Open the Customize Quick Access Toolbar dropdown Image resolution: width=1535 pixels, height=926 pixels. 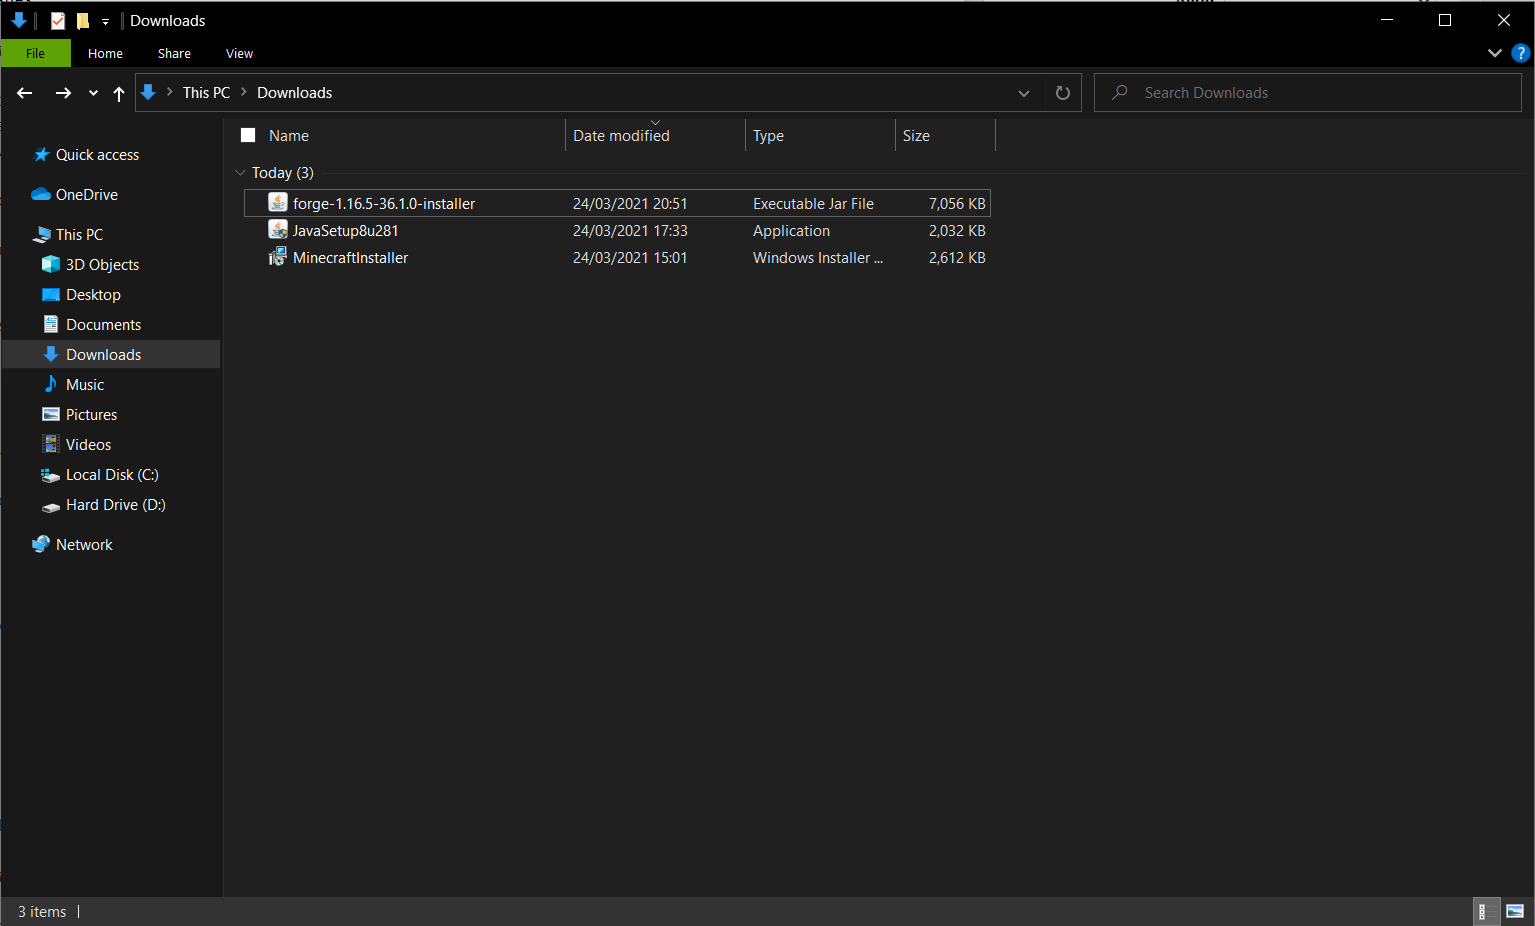105,21
